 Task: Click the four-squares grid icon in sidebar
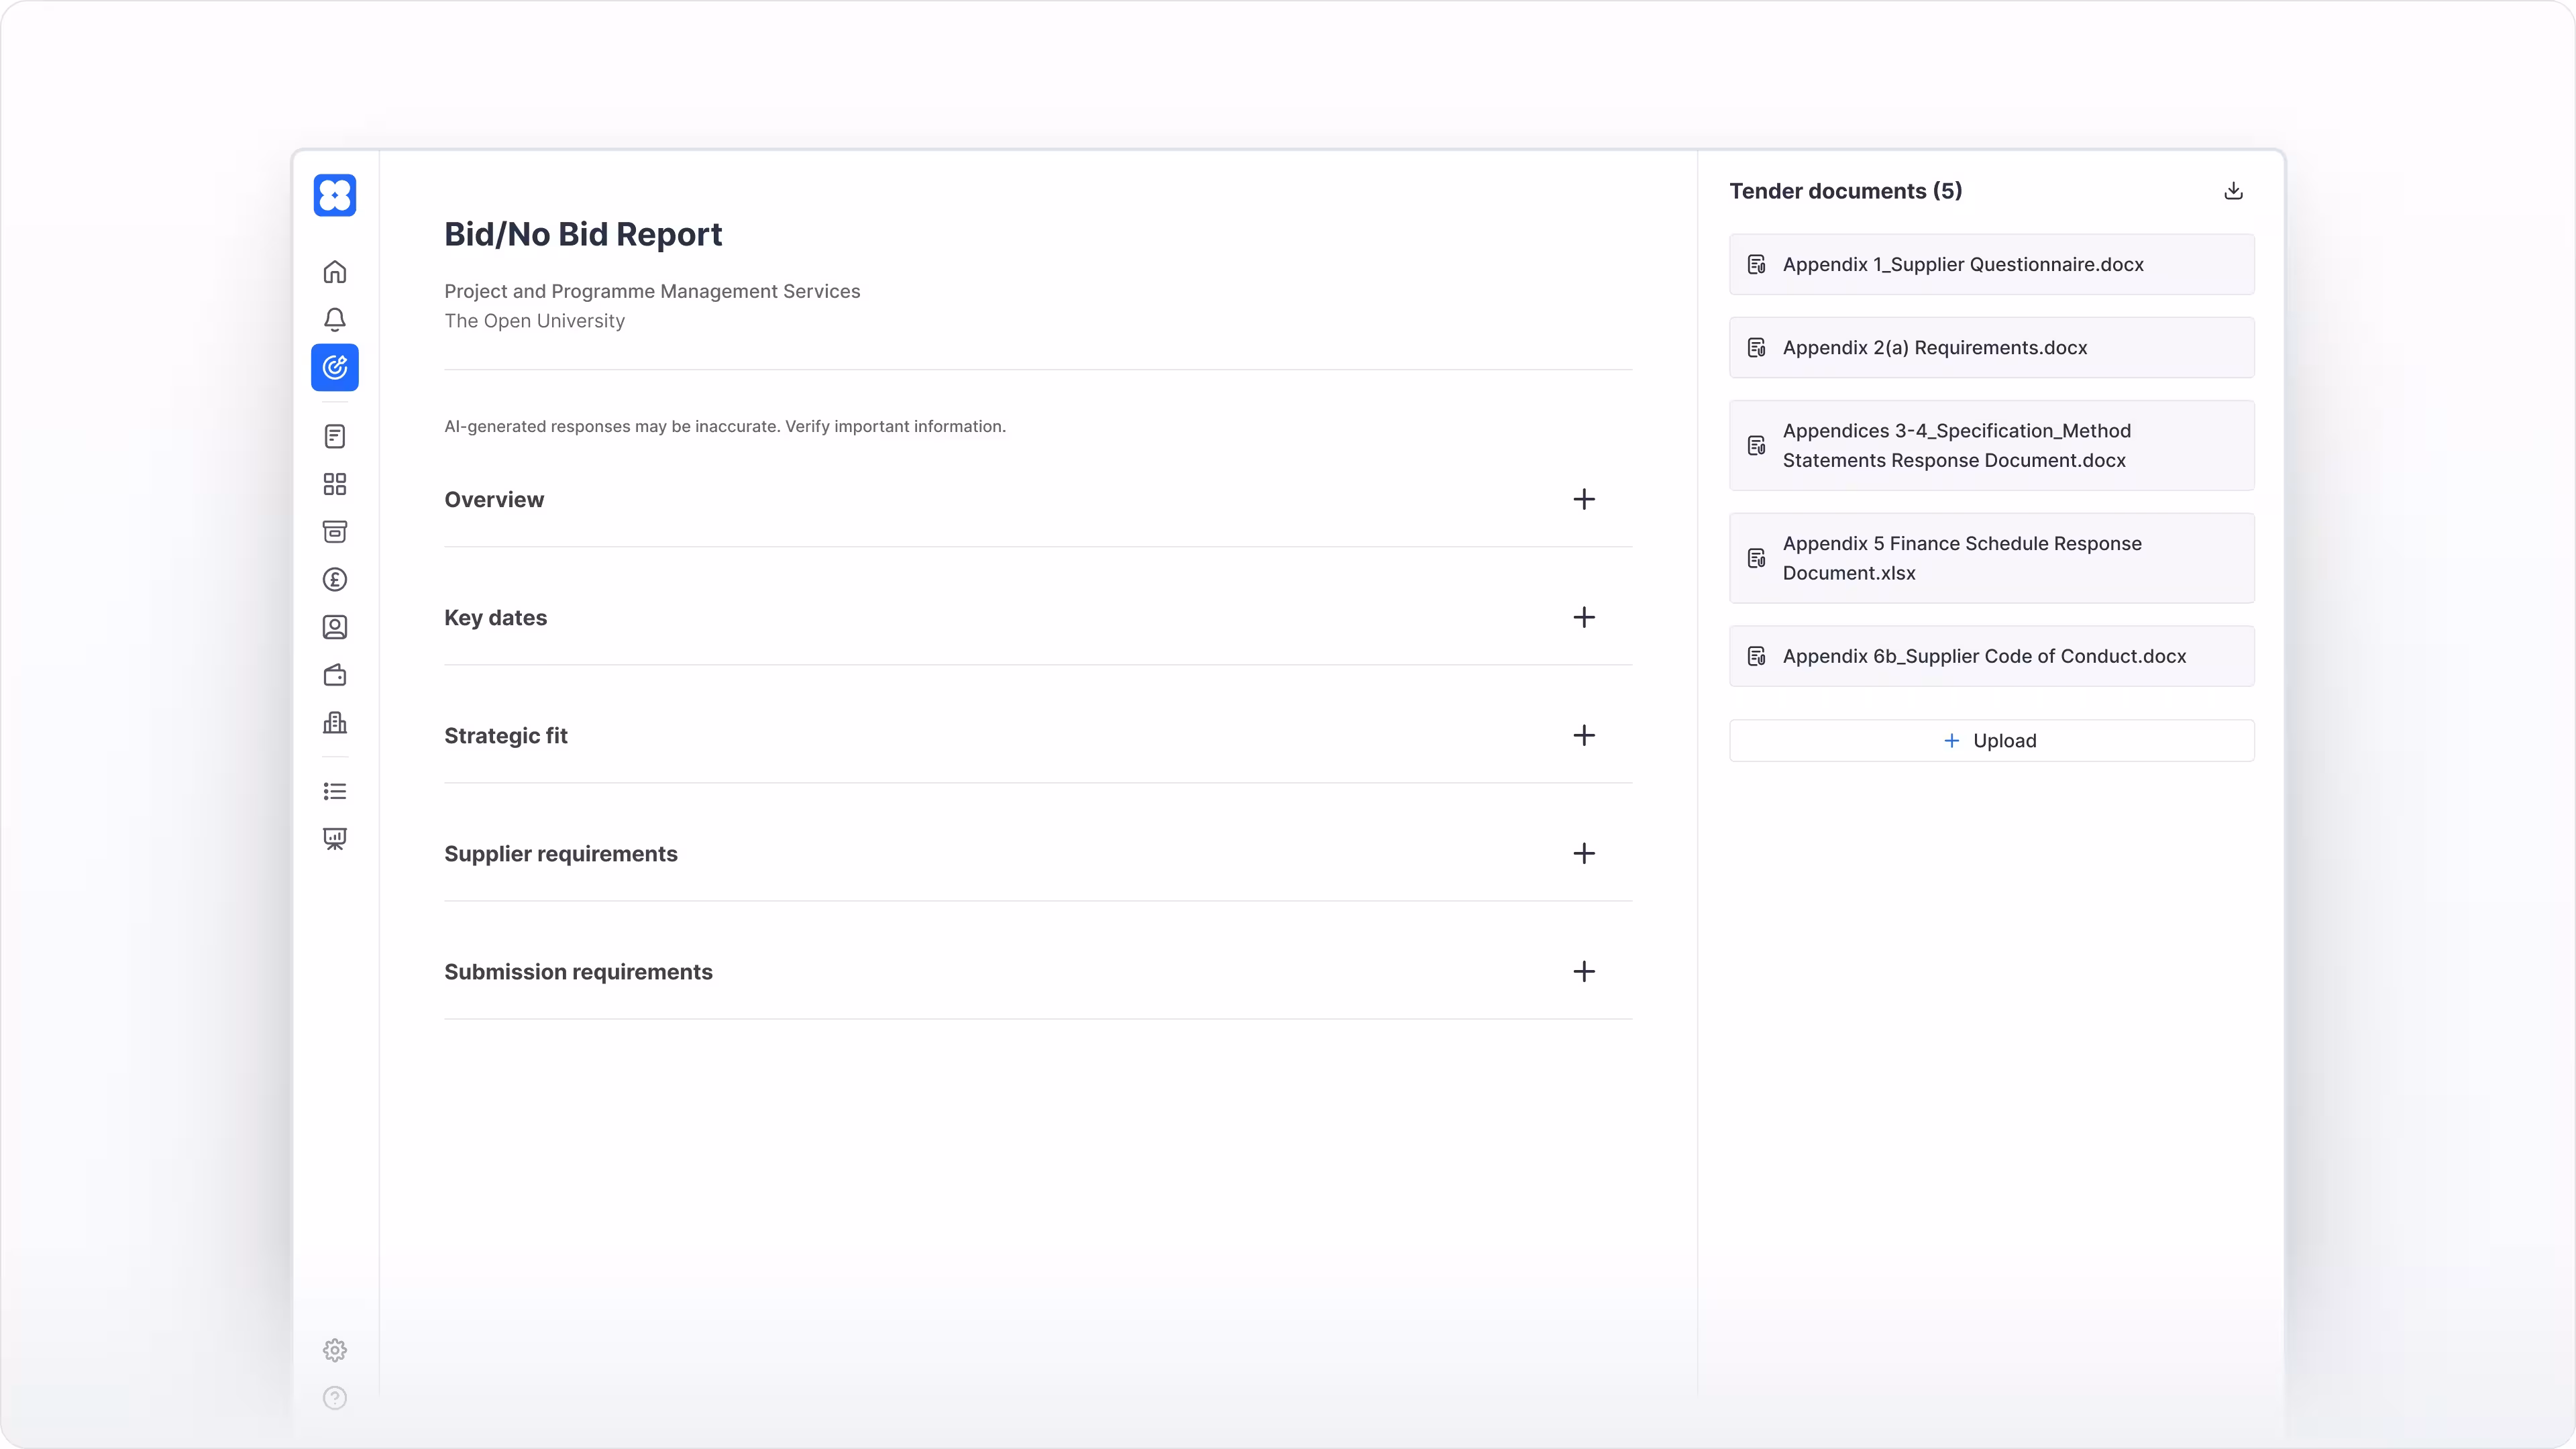tap(335, 484)
